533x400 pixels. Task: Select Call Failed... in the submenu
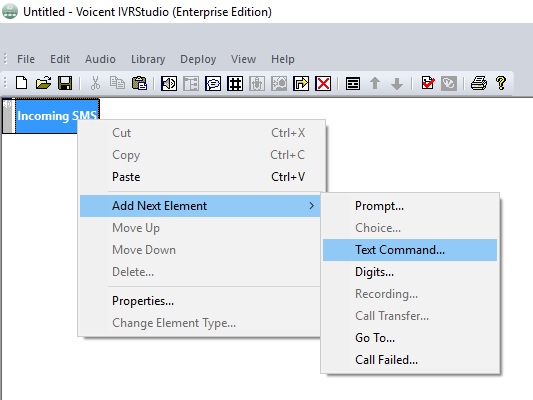pos(410,360)
